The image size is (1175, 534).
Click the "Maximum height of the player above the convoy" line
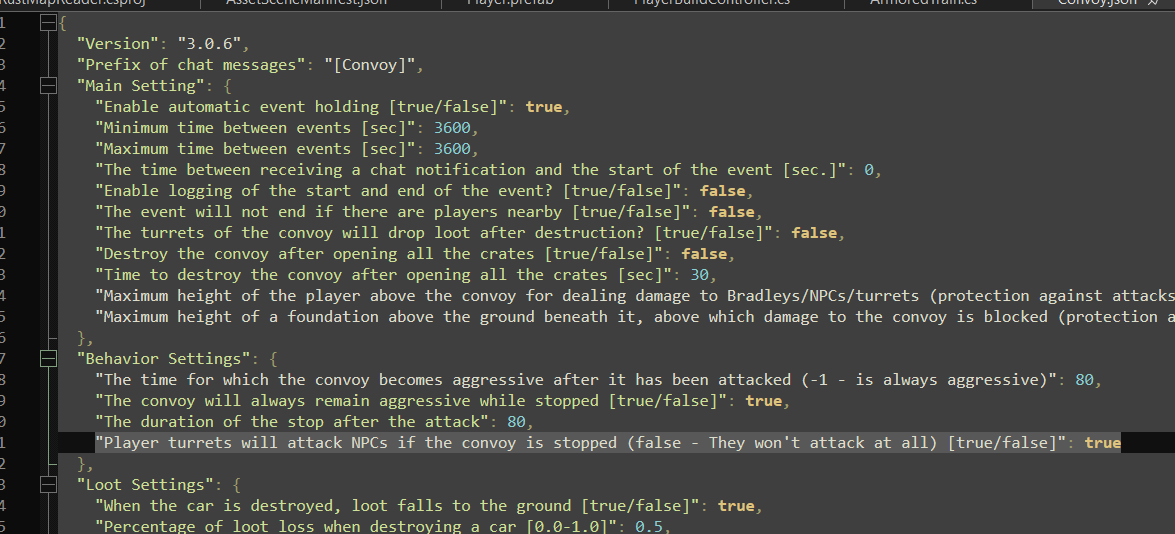635,296
